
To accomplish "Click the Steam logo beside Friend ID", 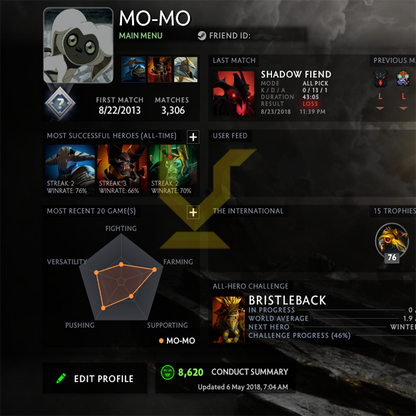I will pos(202,36).
